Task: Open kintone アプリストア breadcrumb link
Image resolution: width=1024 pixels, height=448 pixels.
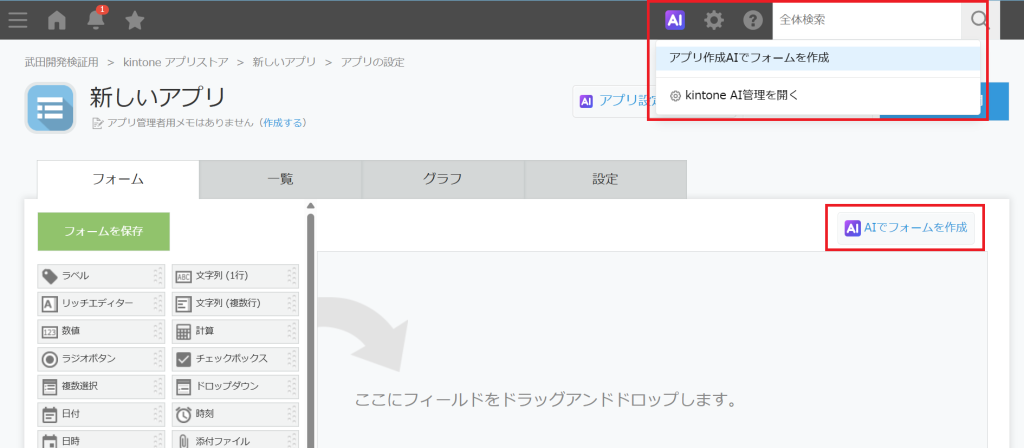Action: point(176,62)
